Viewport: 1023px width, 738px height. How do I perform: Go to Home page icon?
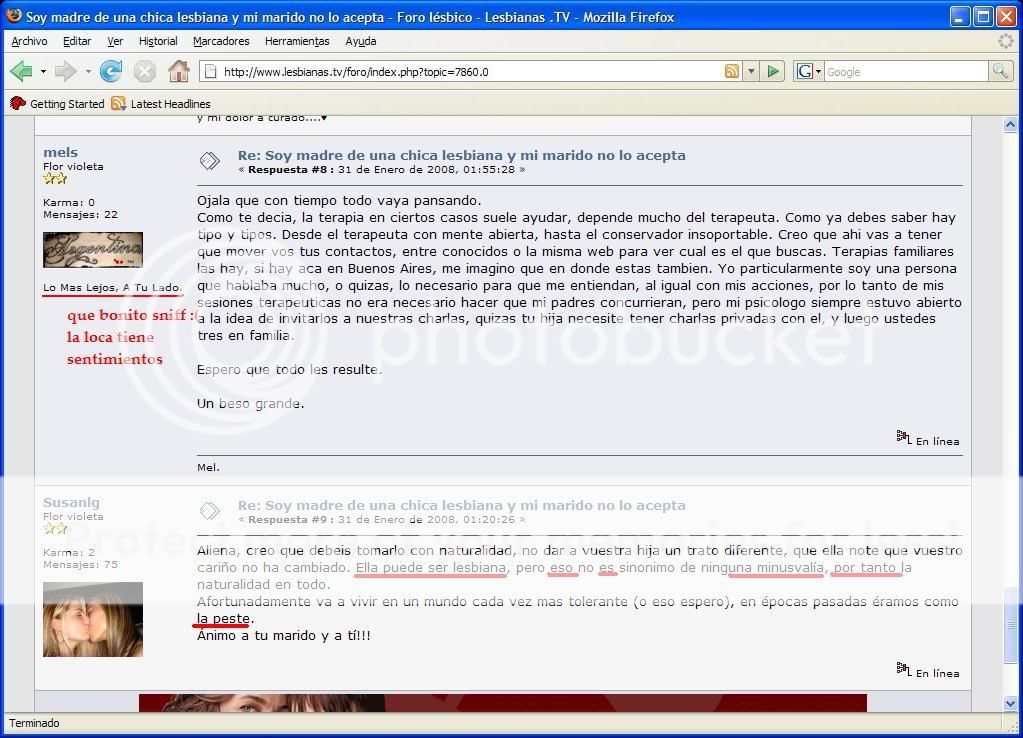(x=179, y=71)
